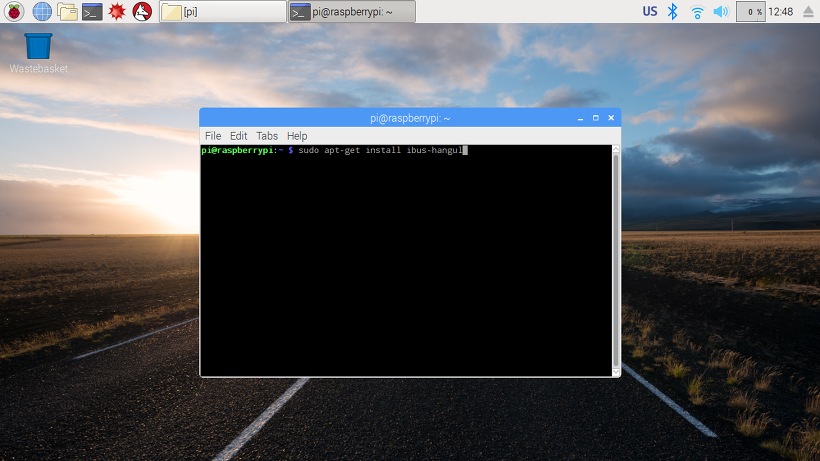Open the Raspberry Pi main menu
Image resolution: width=820 pixels, height=461 pixels.
(x=14, y=11)
